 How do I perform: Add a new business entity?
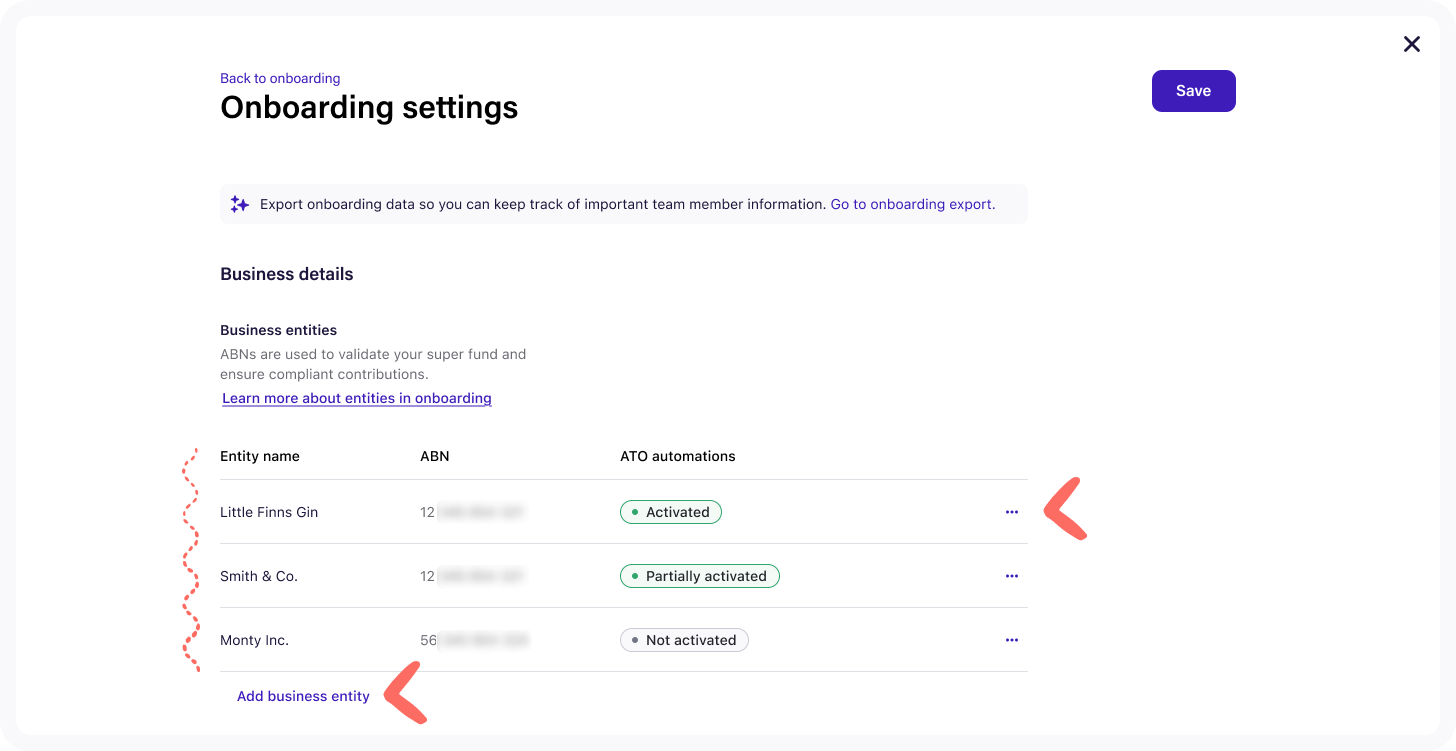(x=303, y=696)
